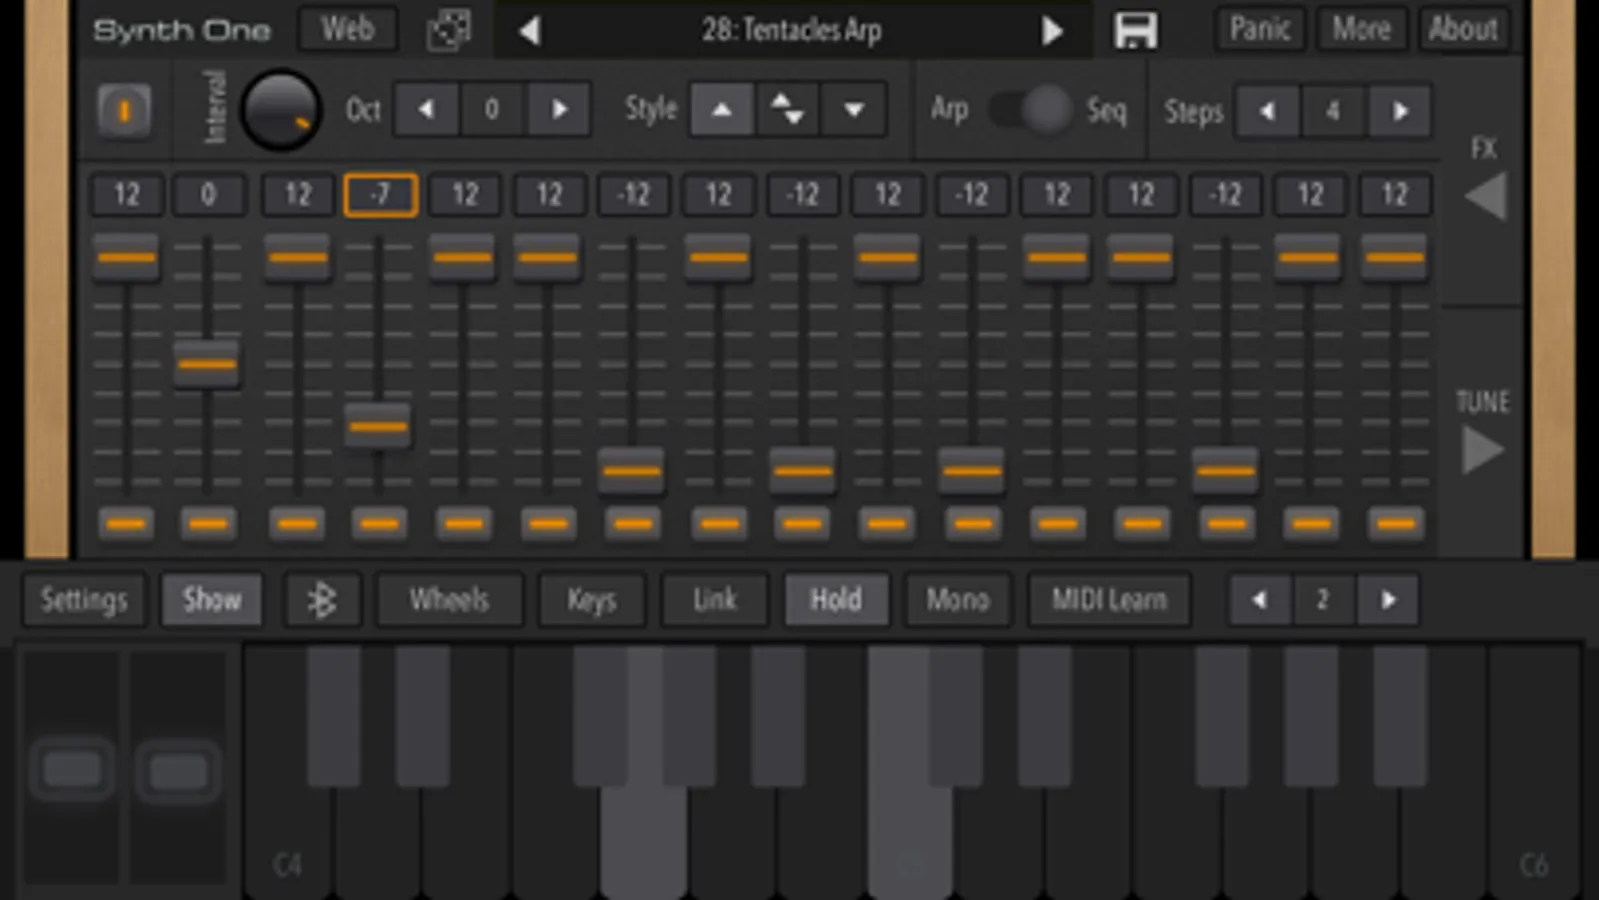Toggle the Hold button

click(836, 600)
